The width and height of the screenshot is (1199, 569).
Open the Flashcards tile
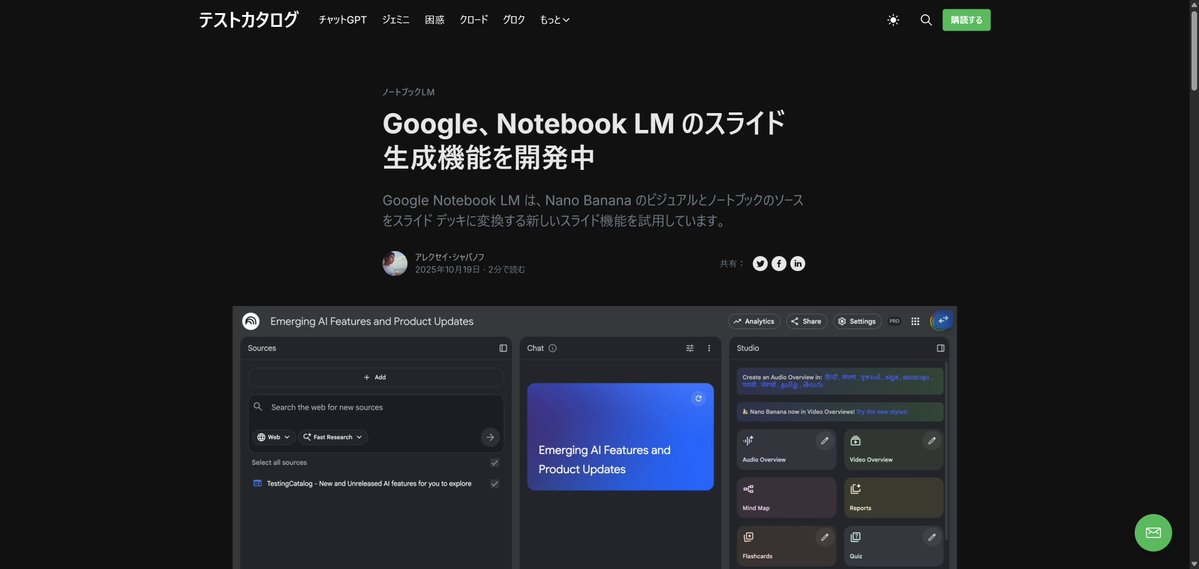(x=787, y=546)
